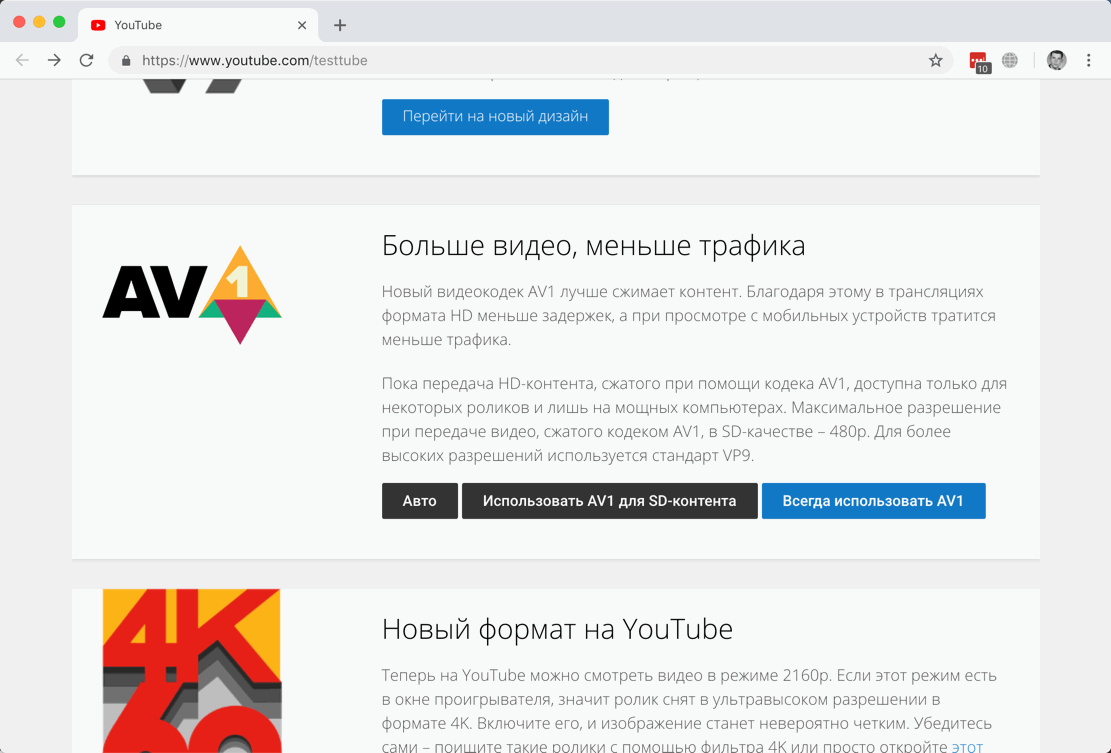Open a new tab with plus button
Viewport: 1111px width, 753px height.
(340, 26)
